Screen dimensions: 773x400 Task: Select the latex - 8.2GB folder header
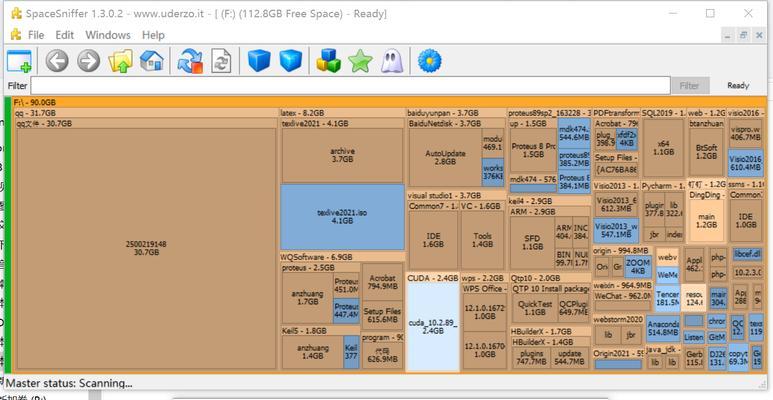pos(342,113)
